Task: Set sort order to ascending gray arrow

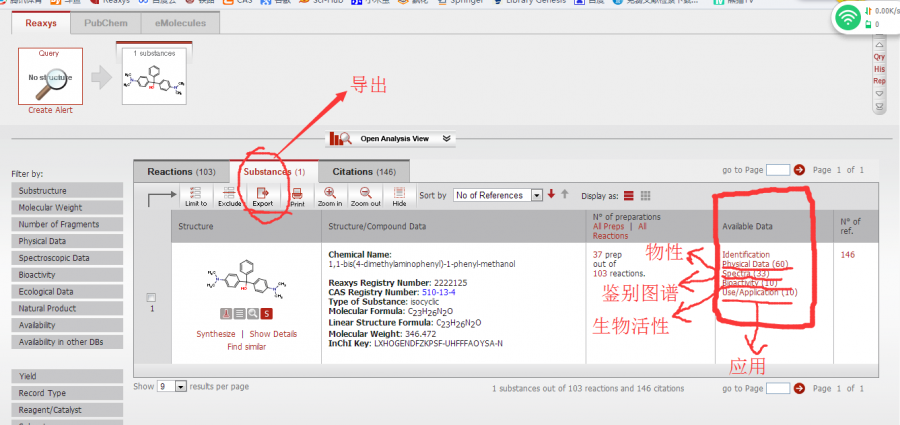Action: [x=565, y=194]
